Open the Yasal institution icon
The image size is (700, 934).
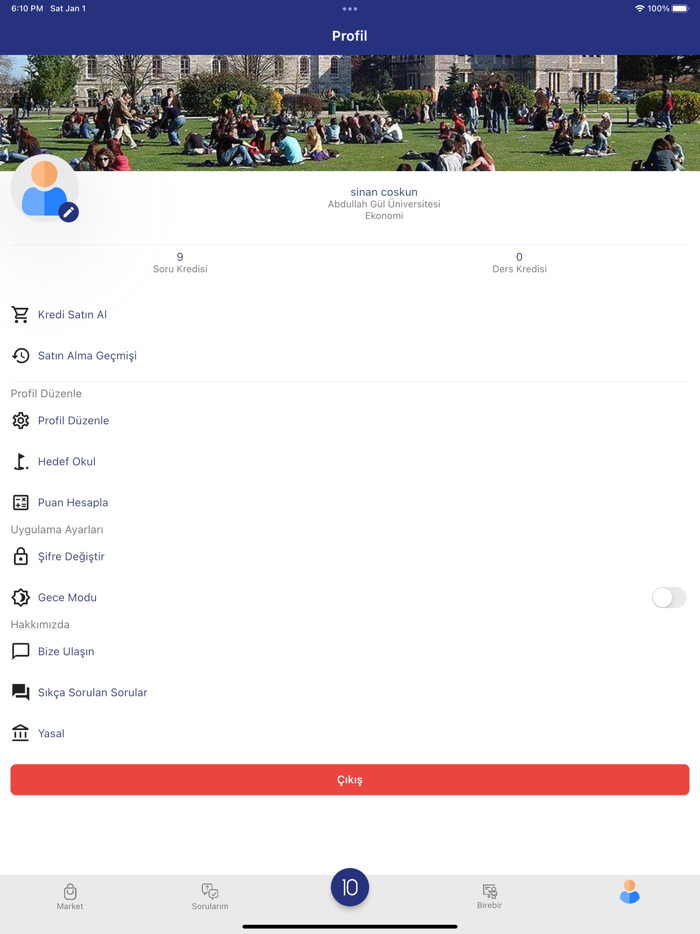[20, 733]
